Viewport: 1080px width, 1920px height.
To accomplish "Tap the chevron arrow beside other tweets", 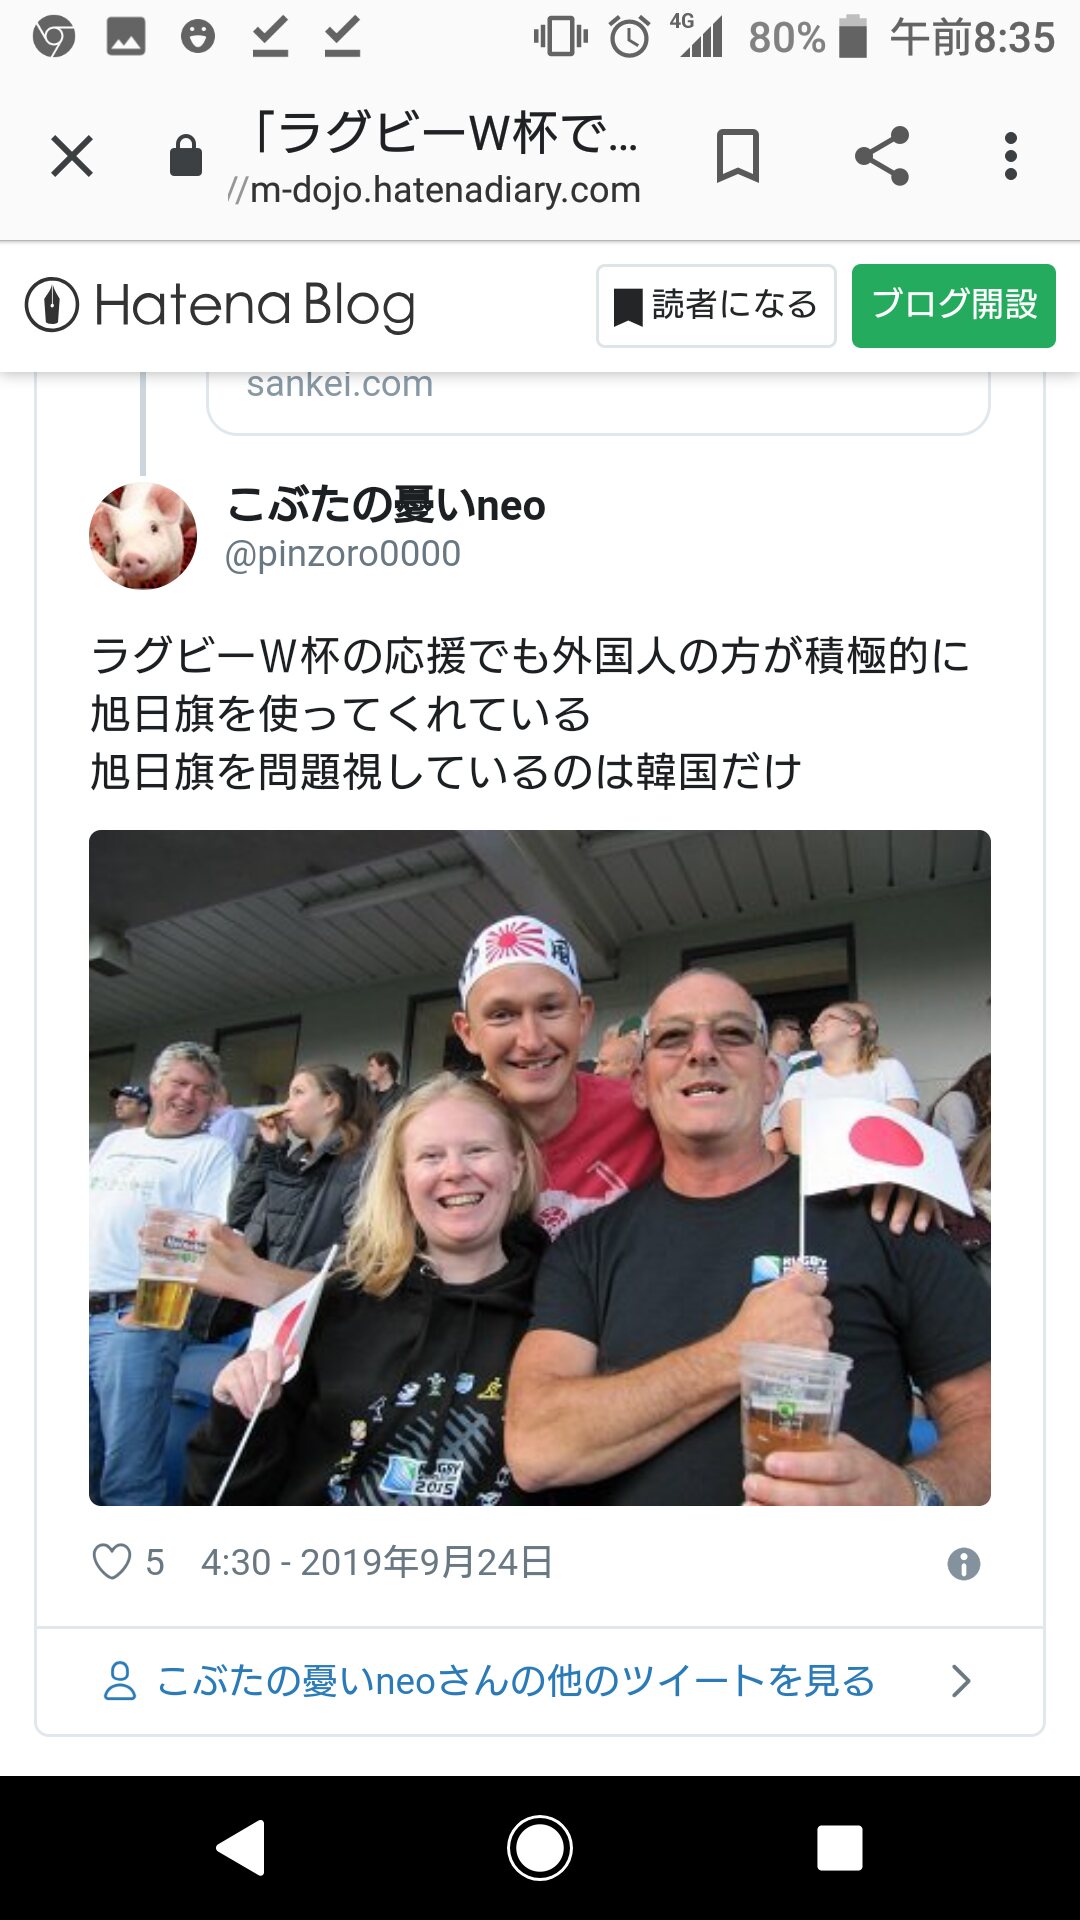I will [961, 1681].
